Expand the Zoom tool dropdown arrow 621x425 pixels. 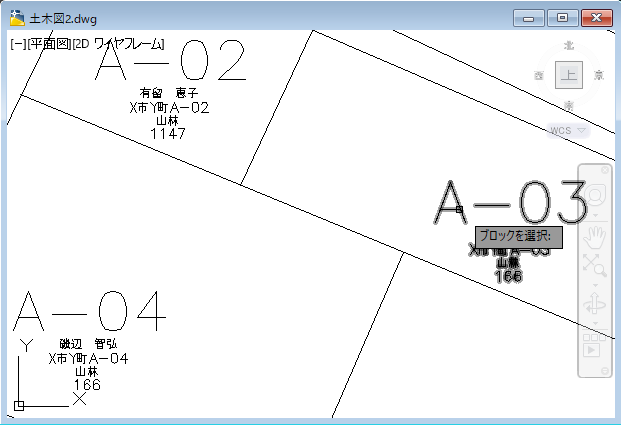tap(595, 285)
